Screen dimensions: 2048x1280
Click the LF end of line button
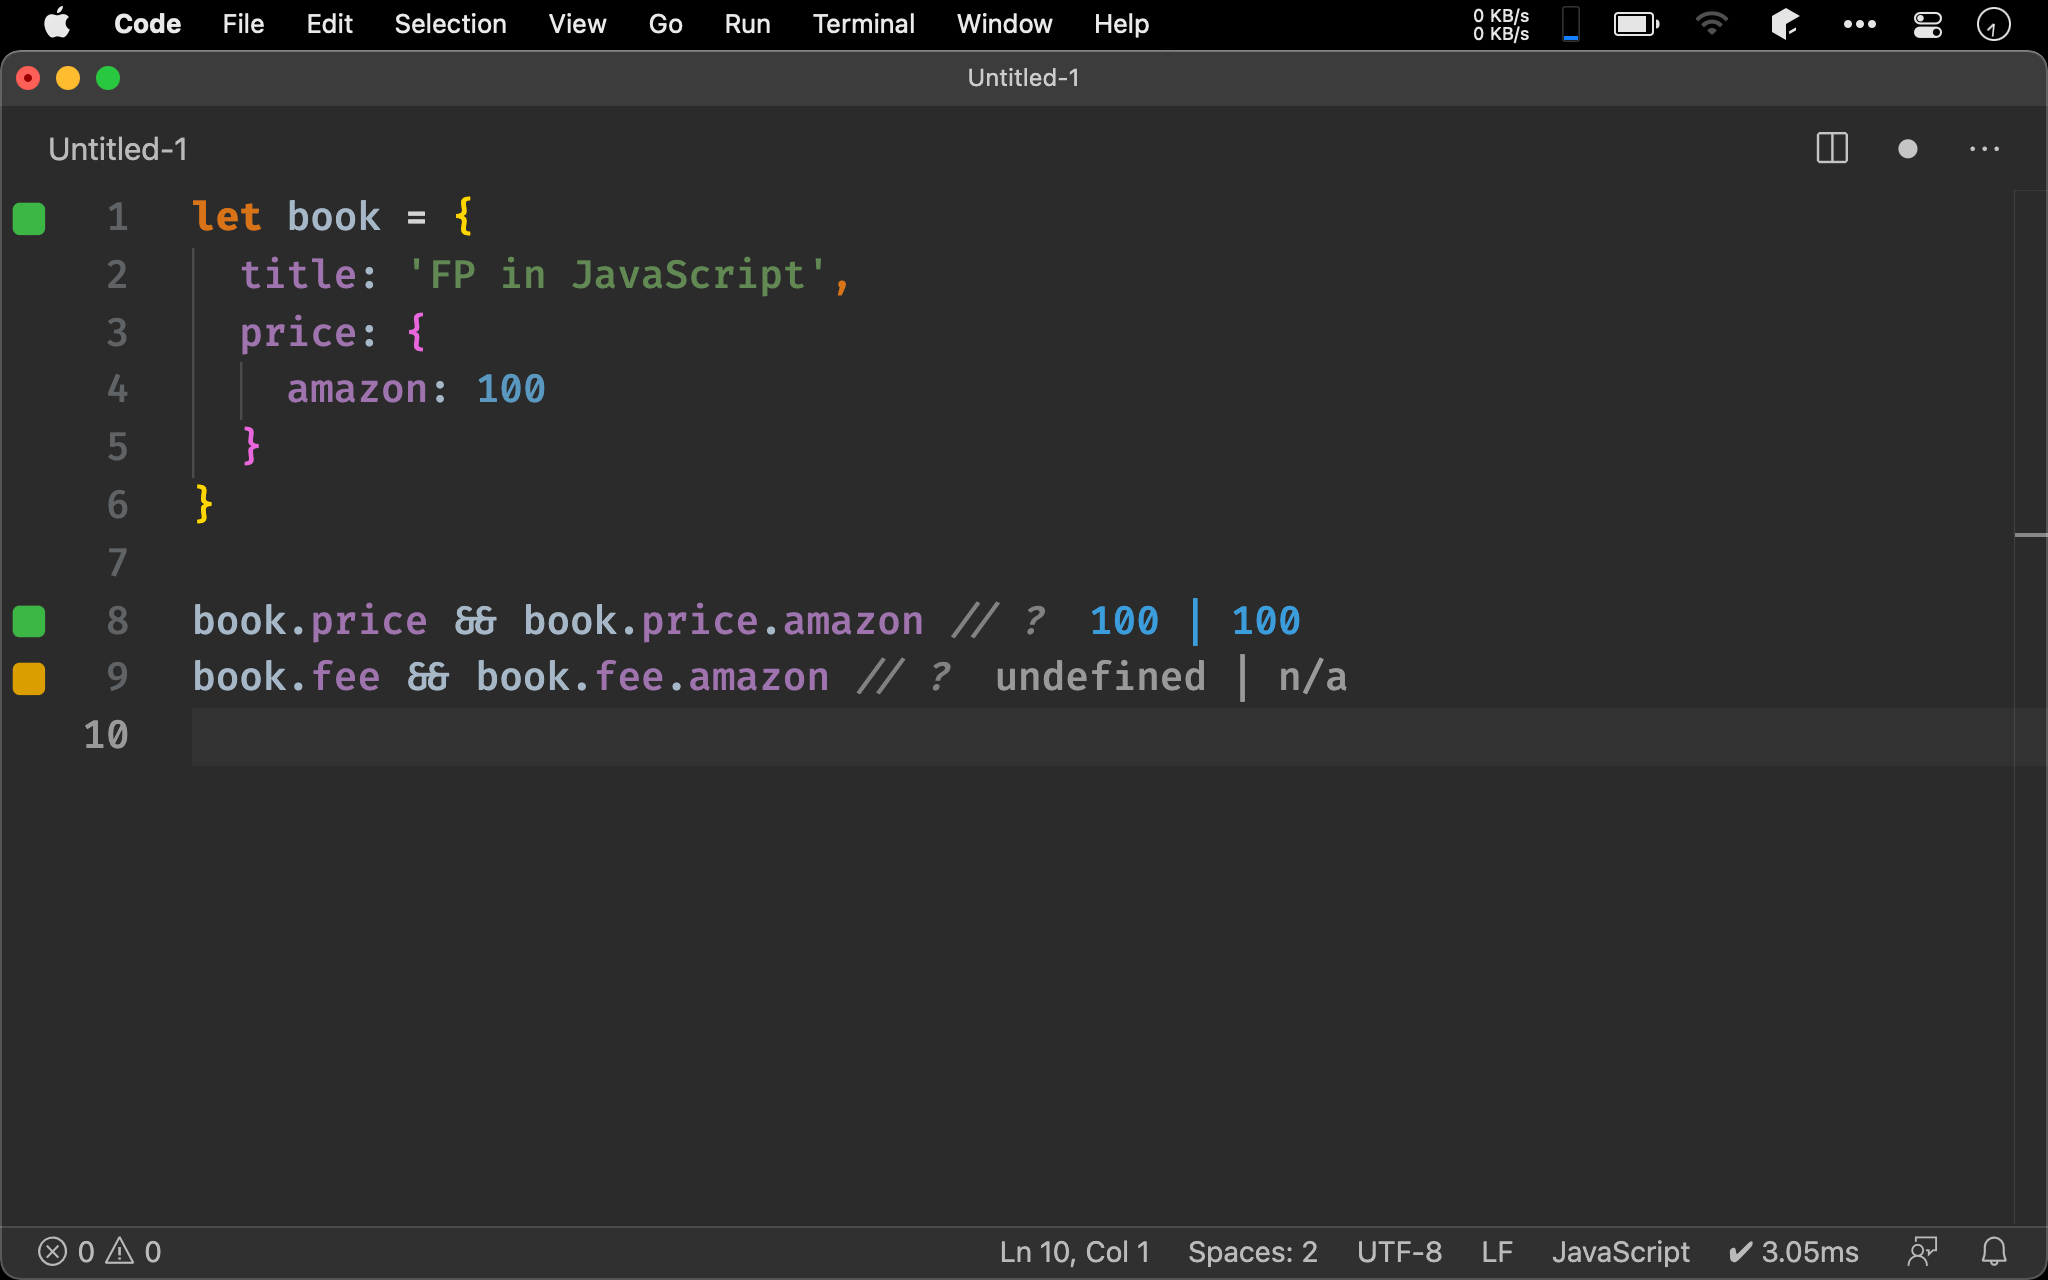[1496, 1251]
